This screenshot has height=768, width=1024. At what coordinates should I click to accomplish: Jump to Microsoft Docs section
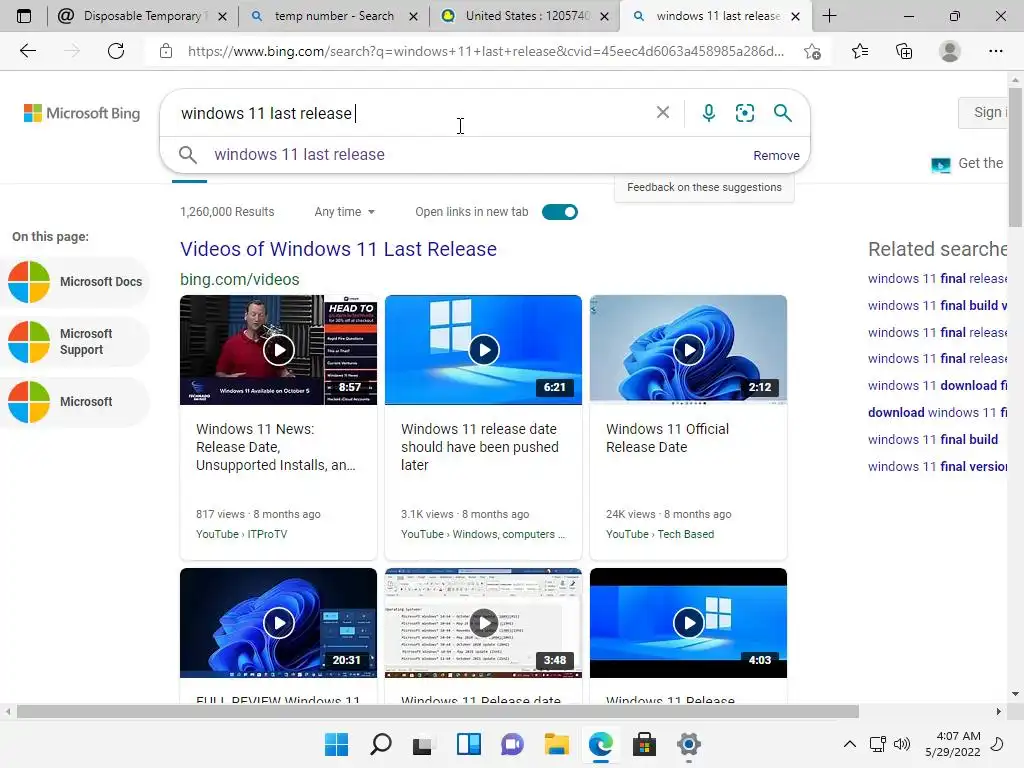point(75,281)
